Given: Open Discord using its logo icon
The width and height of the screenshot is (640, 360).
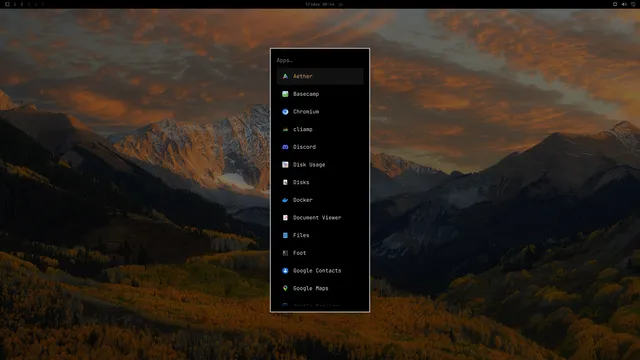Looking at the screenshot, I should pos(285,147).
